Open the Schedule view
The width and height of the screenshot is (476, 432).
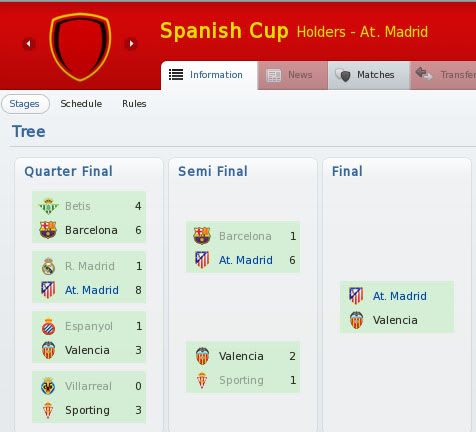(x=81, y=104)
